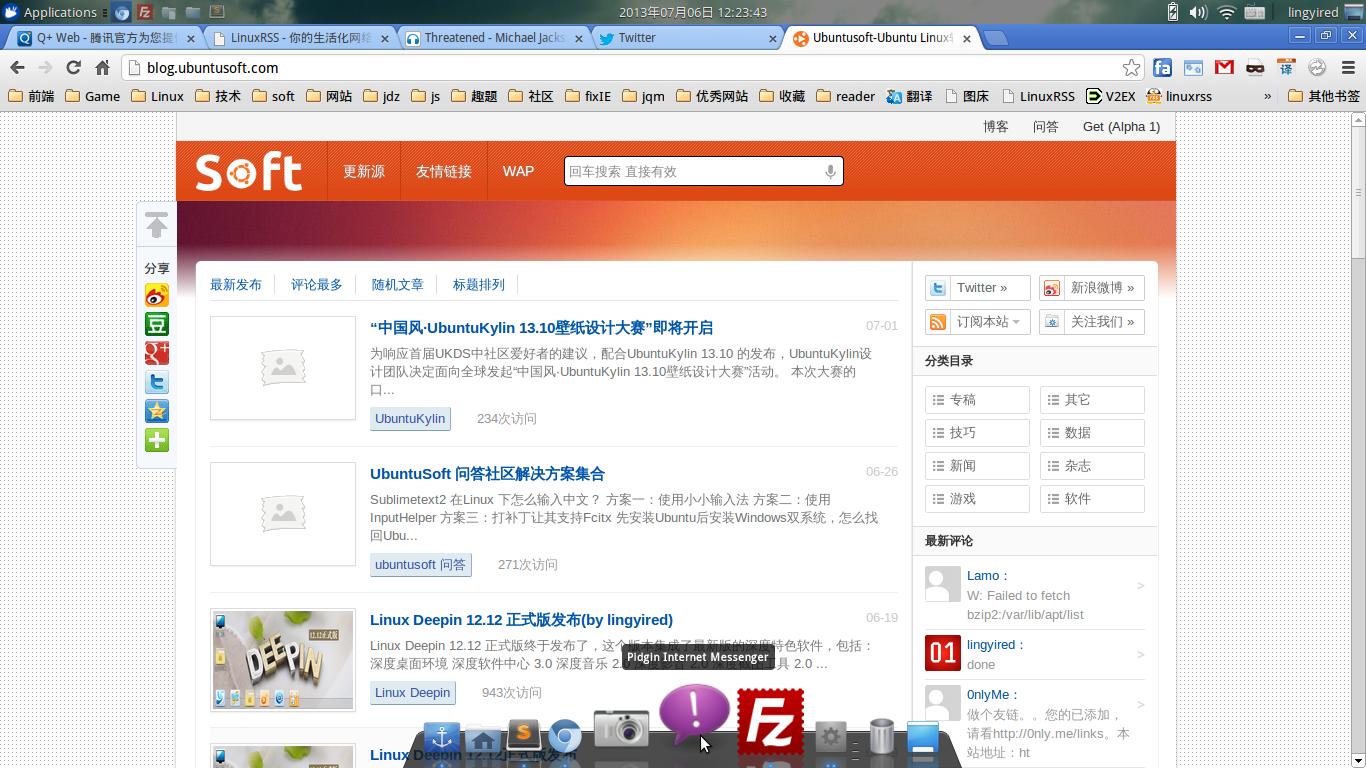Click the blue 'fa' extension icon

[1162, 68]
